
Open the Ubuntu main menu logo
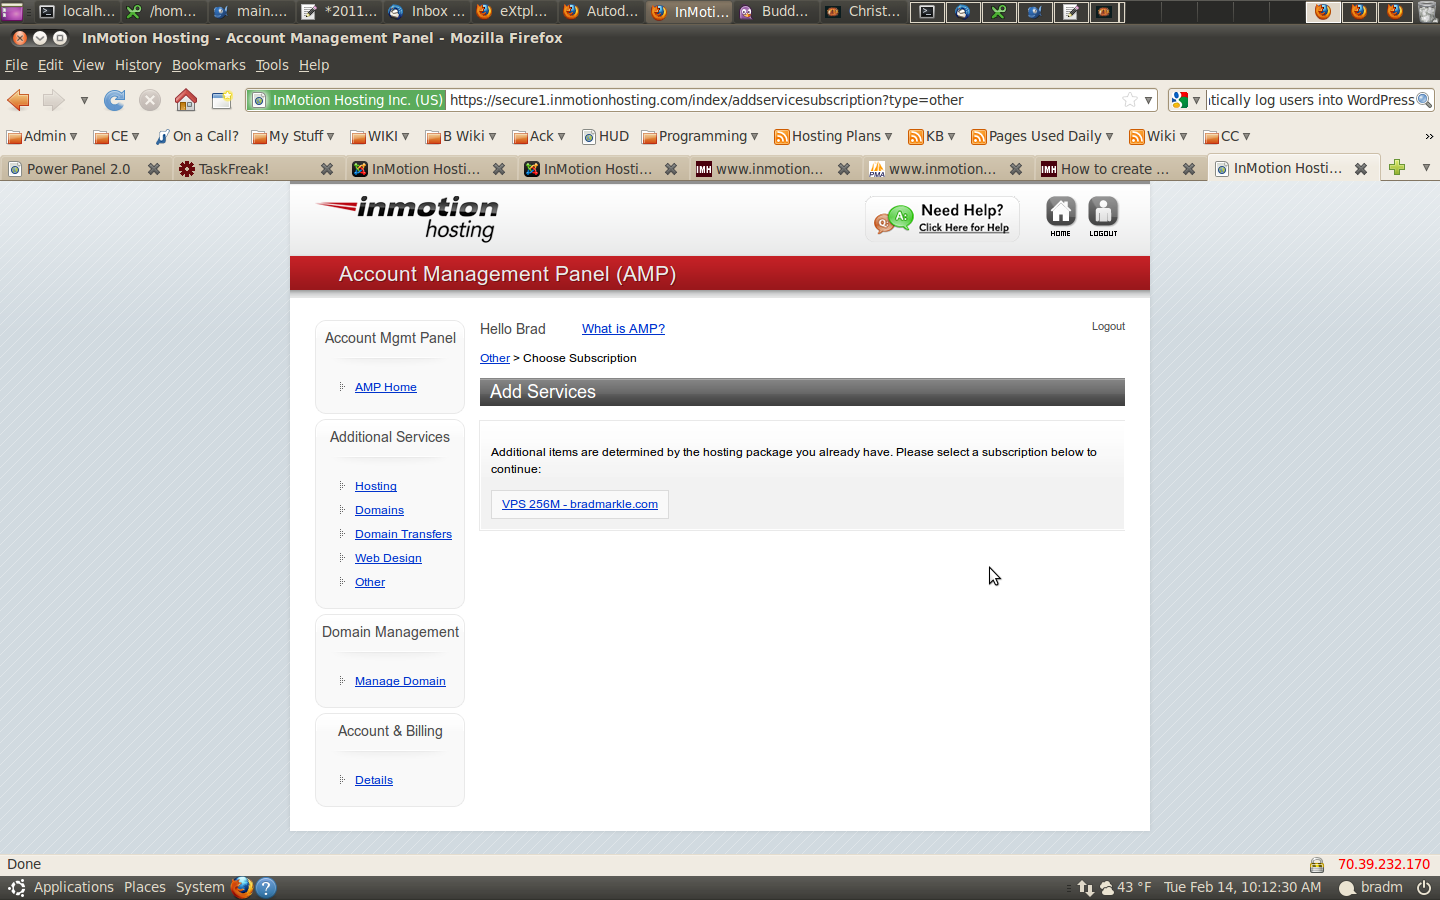click(16, 887)
